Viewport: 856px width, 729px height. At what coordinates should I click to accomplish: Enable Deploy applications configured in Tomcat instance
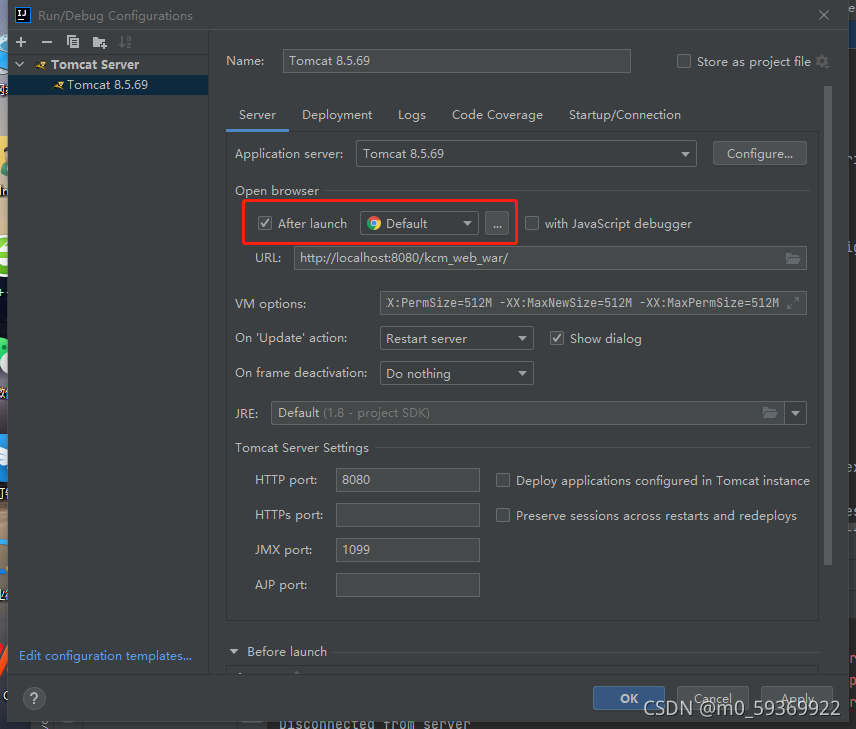(503, 481)
